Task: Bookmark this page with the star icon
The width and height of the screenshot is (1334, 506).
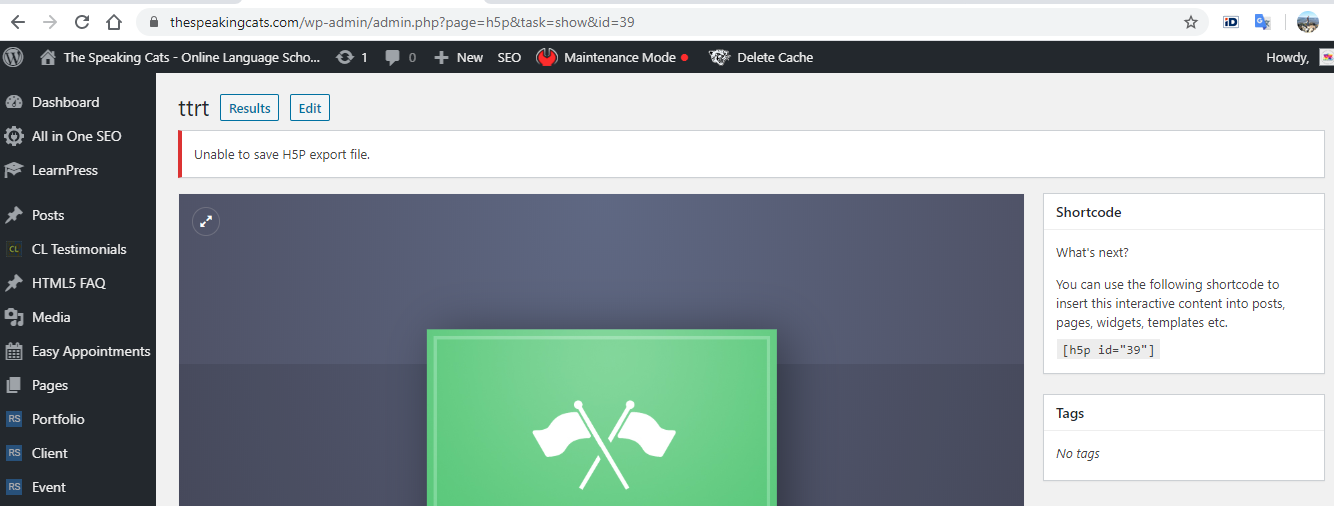Action: click(x=1191, y=22)
